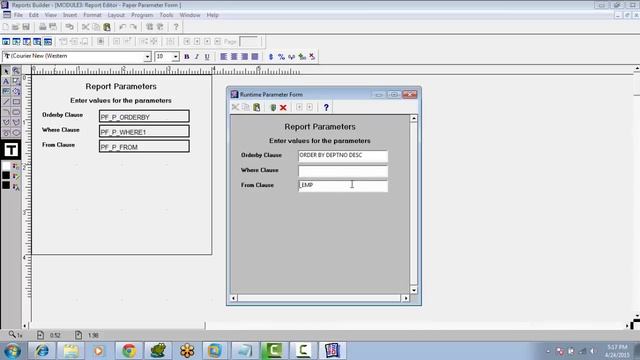
Task: Click the line color swatch
Action: point(6,176)
